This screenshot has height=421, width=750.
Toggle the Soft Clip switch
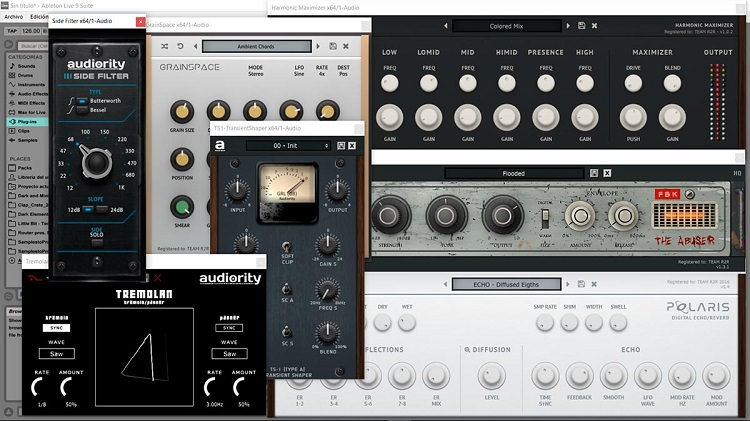tap(286, 246)
